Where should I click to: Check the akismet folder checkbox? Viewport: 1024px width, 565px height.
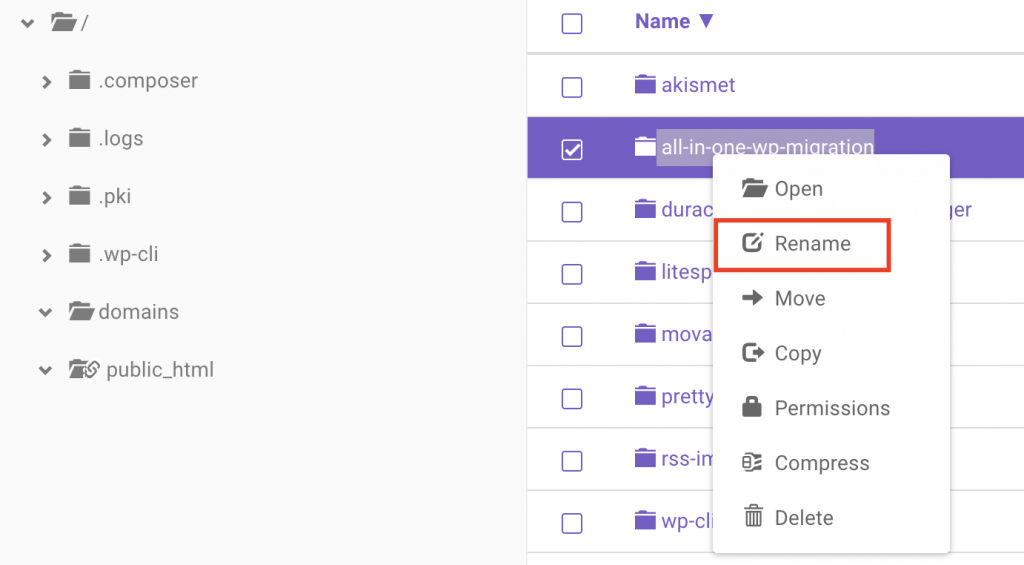tap(572, 87)
